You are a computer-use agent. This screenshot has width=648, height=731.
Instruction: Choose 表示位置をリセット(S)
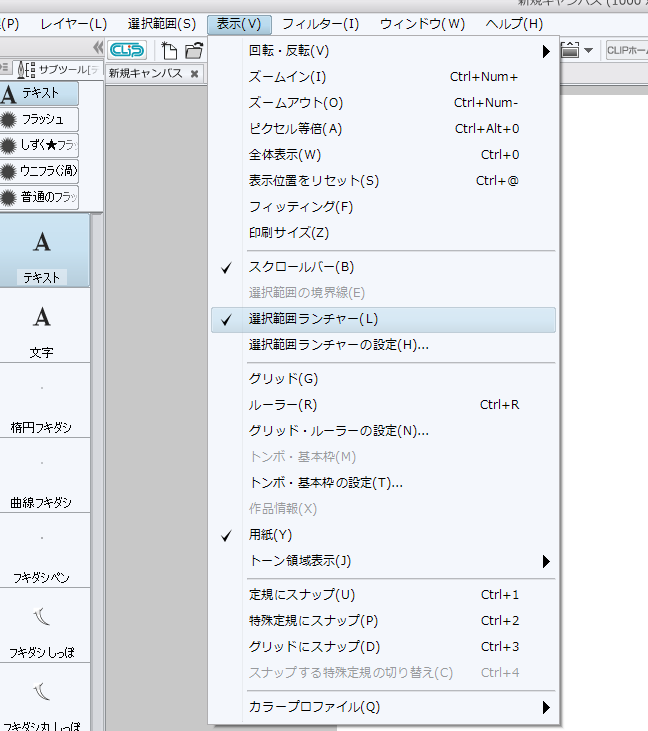pos(383,180)
